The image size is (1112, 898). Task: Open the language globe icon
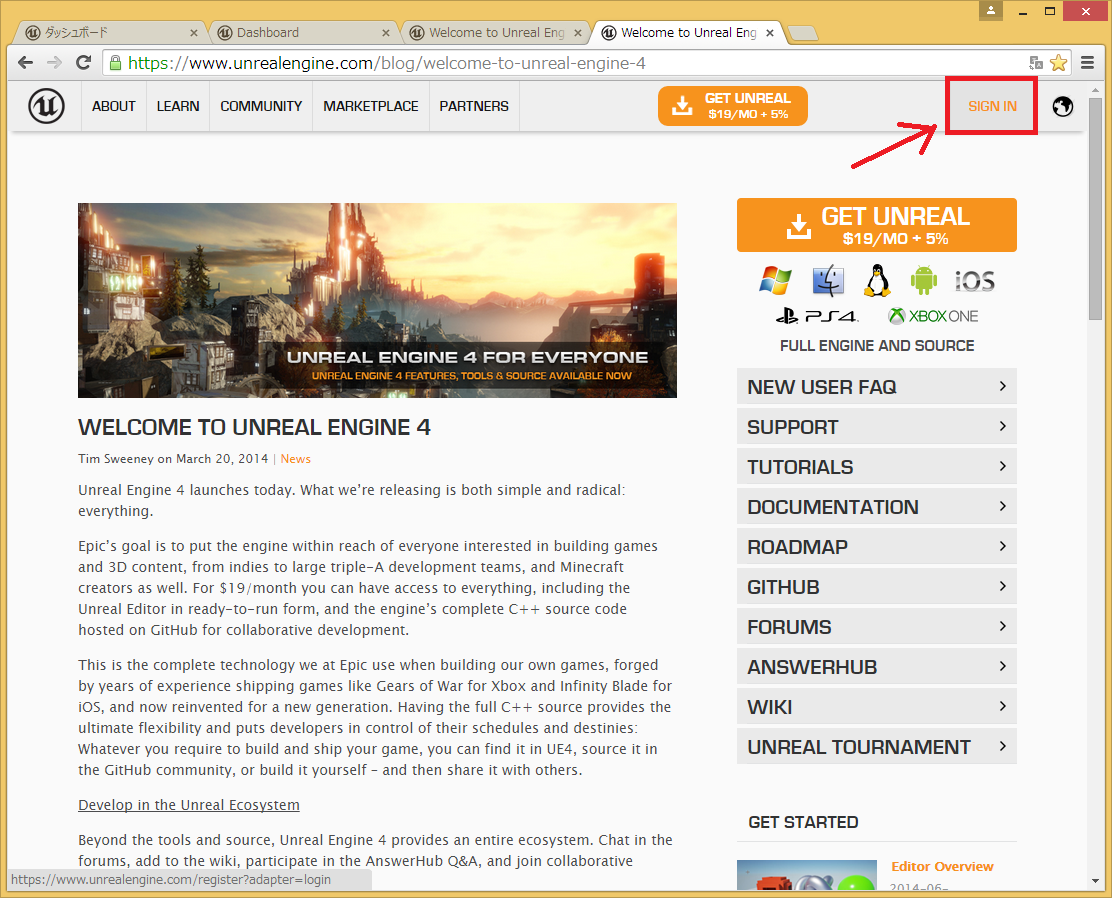[1062, 106]
